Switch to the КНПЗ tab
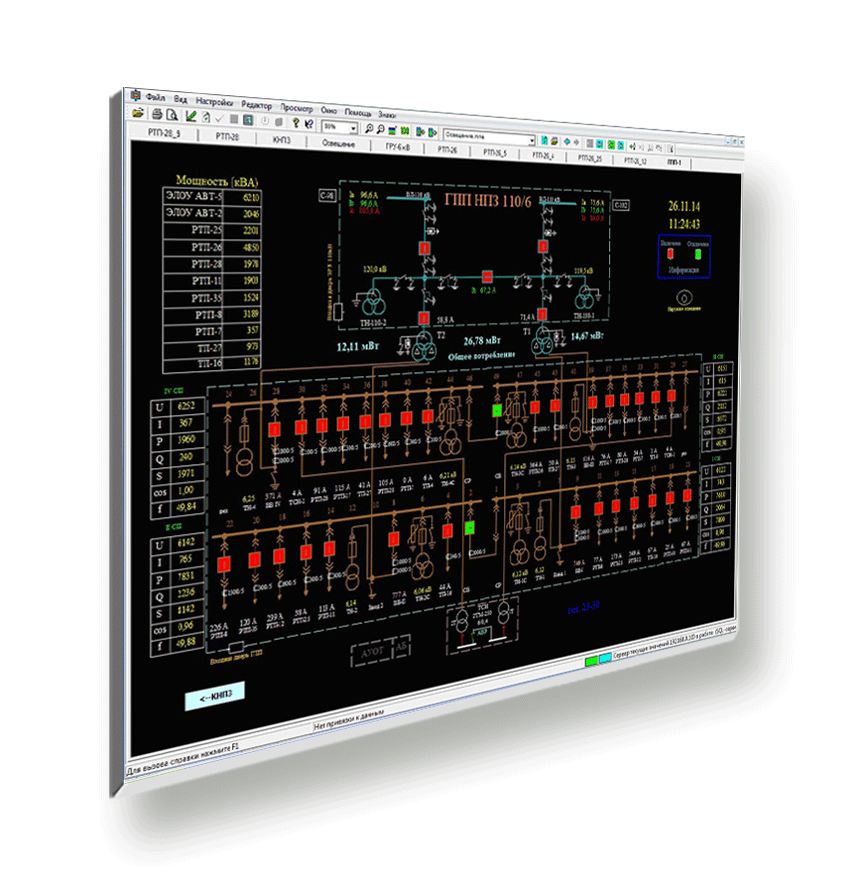 click(x=281, y=139)
